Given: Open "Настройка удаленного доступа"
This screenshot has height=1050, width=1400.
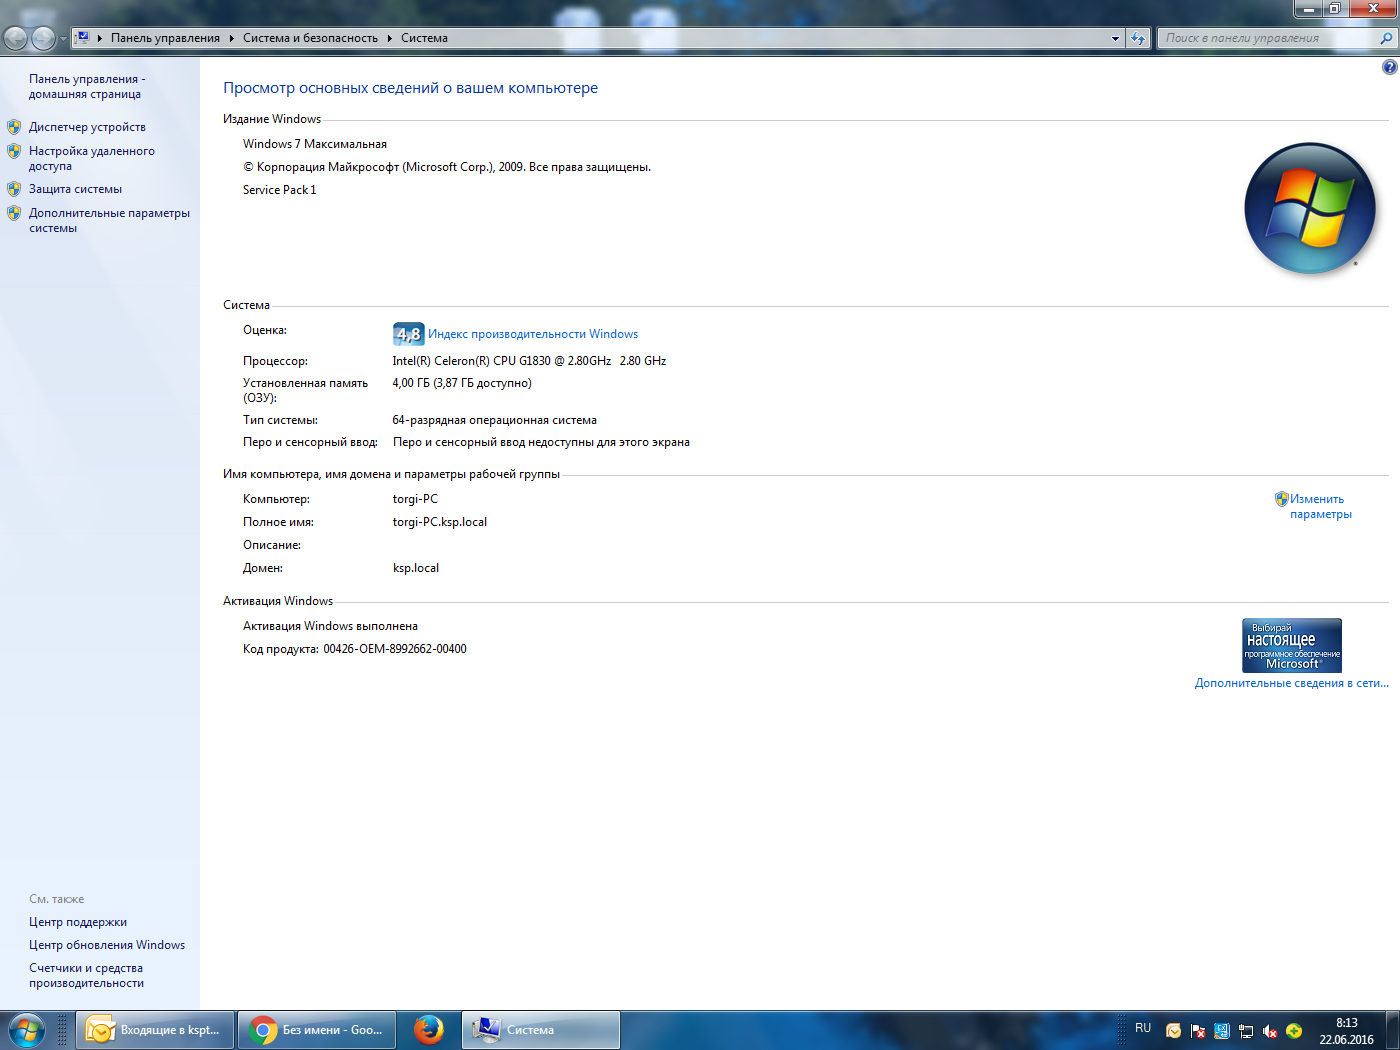Looking at the screenshot, I should tap(91, 159).
